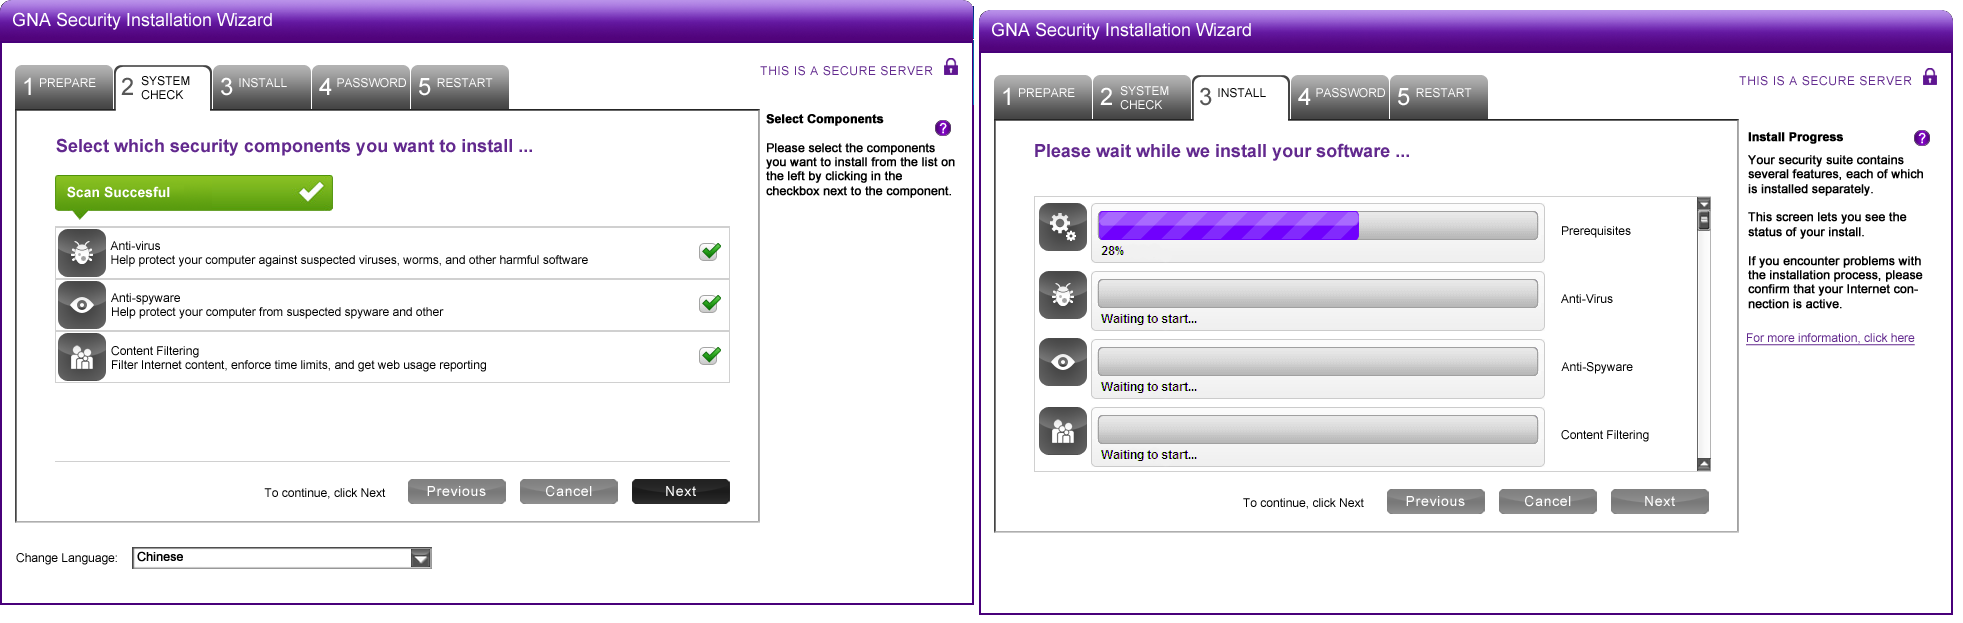Disable the Anti-spyware component checkbox
Viewport: 1963px width, 623px height.
click(709, 304)
